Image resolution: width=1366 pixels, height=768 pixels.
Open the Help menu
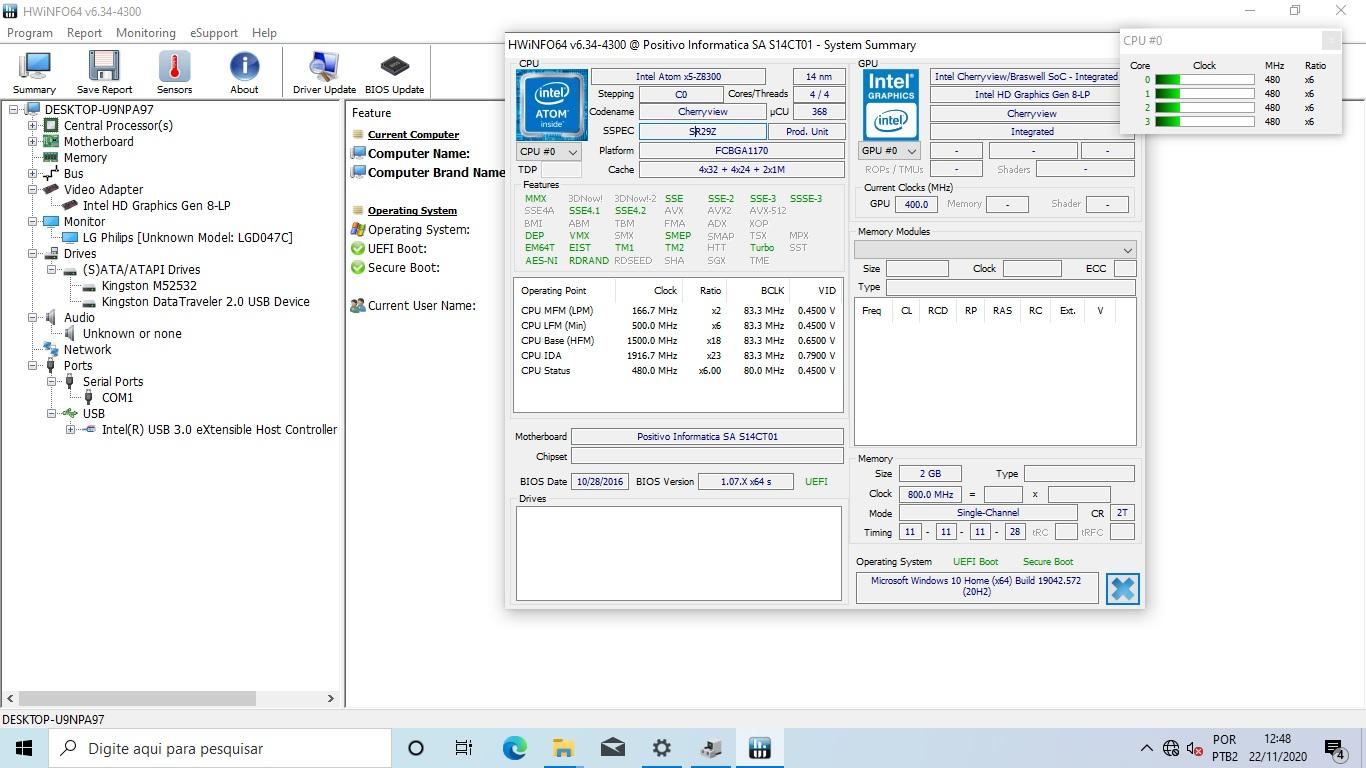tap(264, 32)
